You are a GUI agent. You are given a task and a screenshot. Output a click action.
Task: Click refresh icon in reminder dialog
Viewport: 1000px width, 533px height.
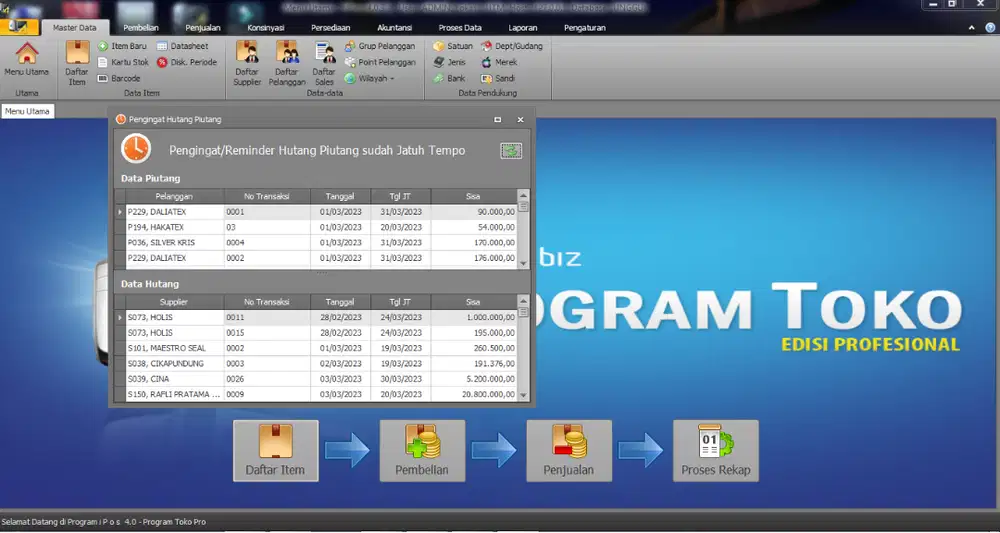pos(511,150)
